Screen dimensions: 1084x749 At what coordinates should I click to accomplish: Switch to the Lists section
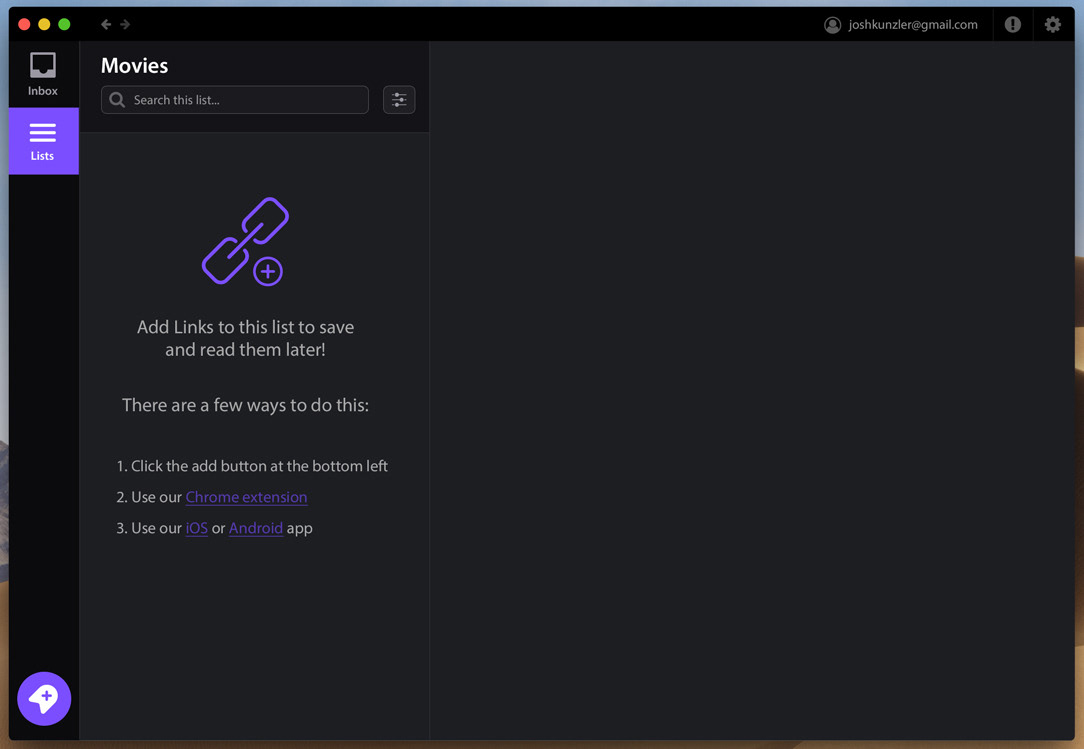(43, 141)
